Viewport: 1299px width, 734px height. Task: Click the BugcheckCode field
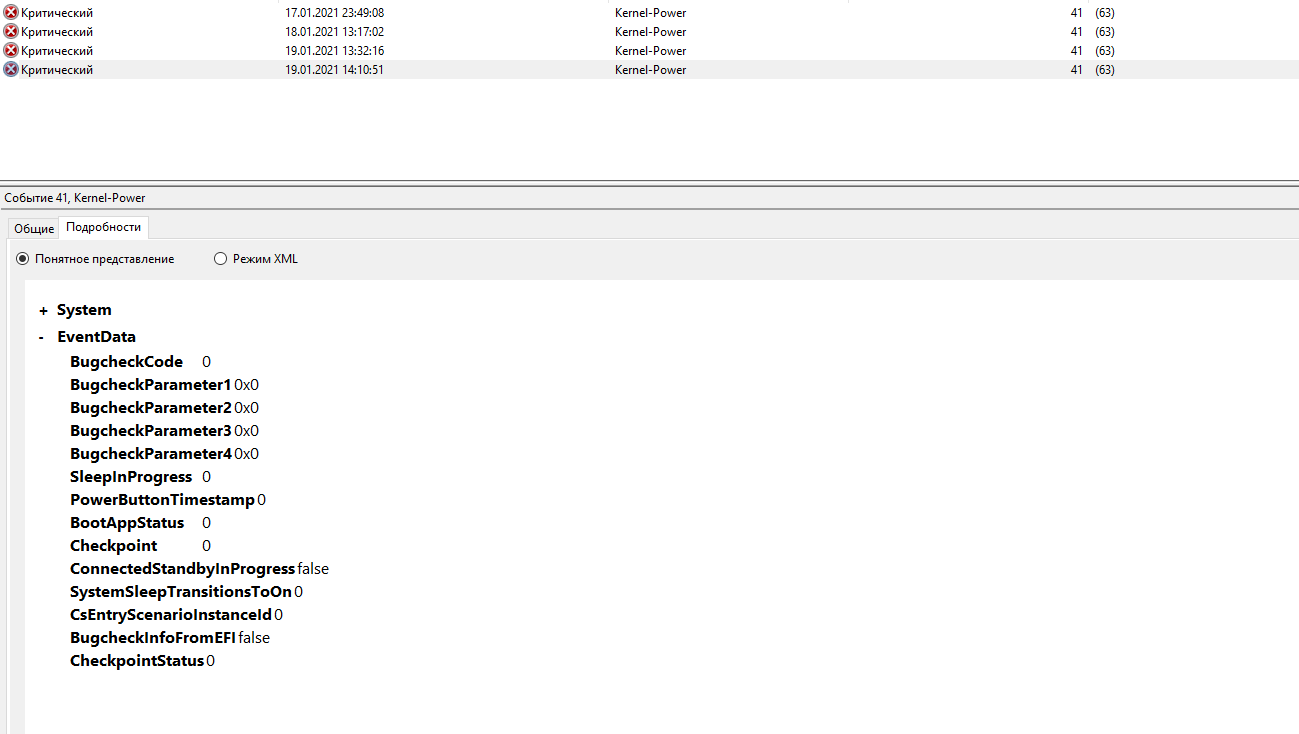[x=140, y=362]
